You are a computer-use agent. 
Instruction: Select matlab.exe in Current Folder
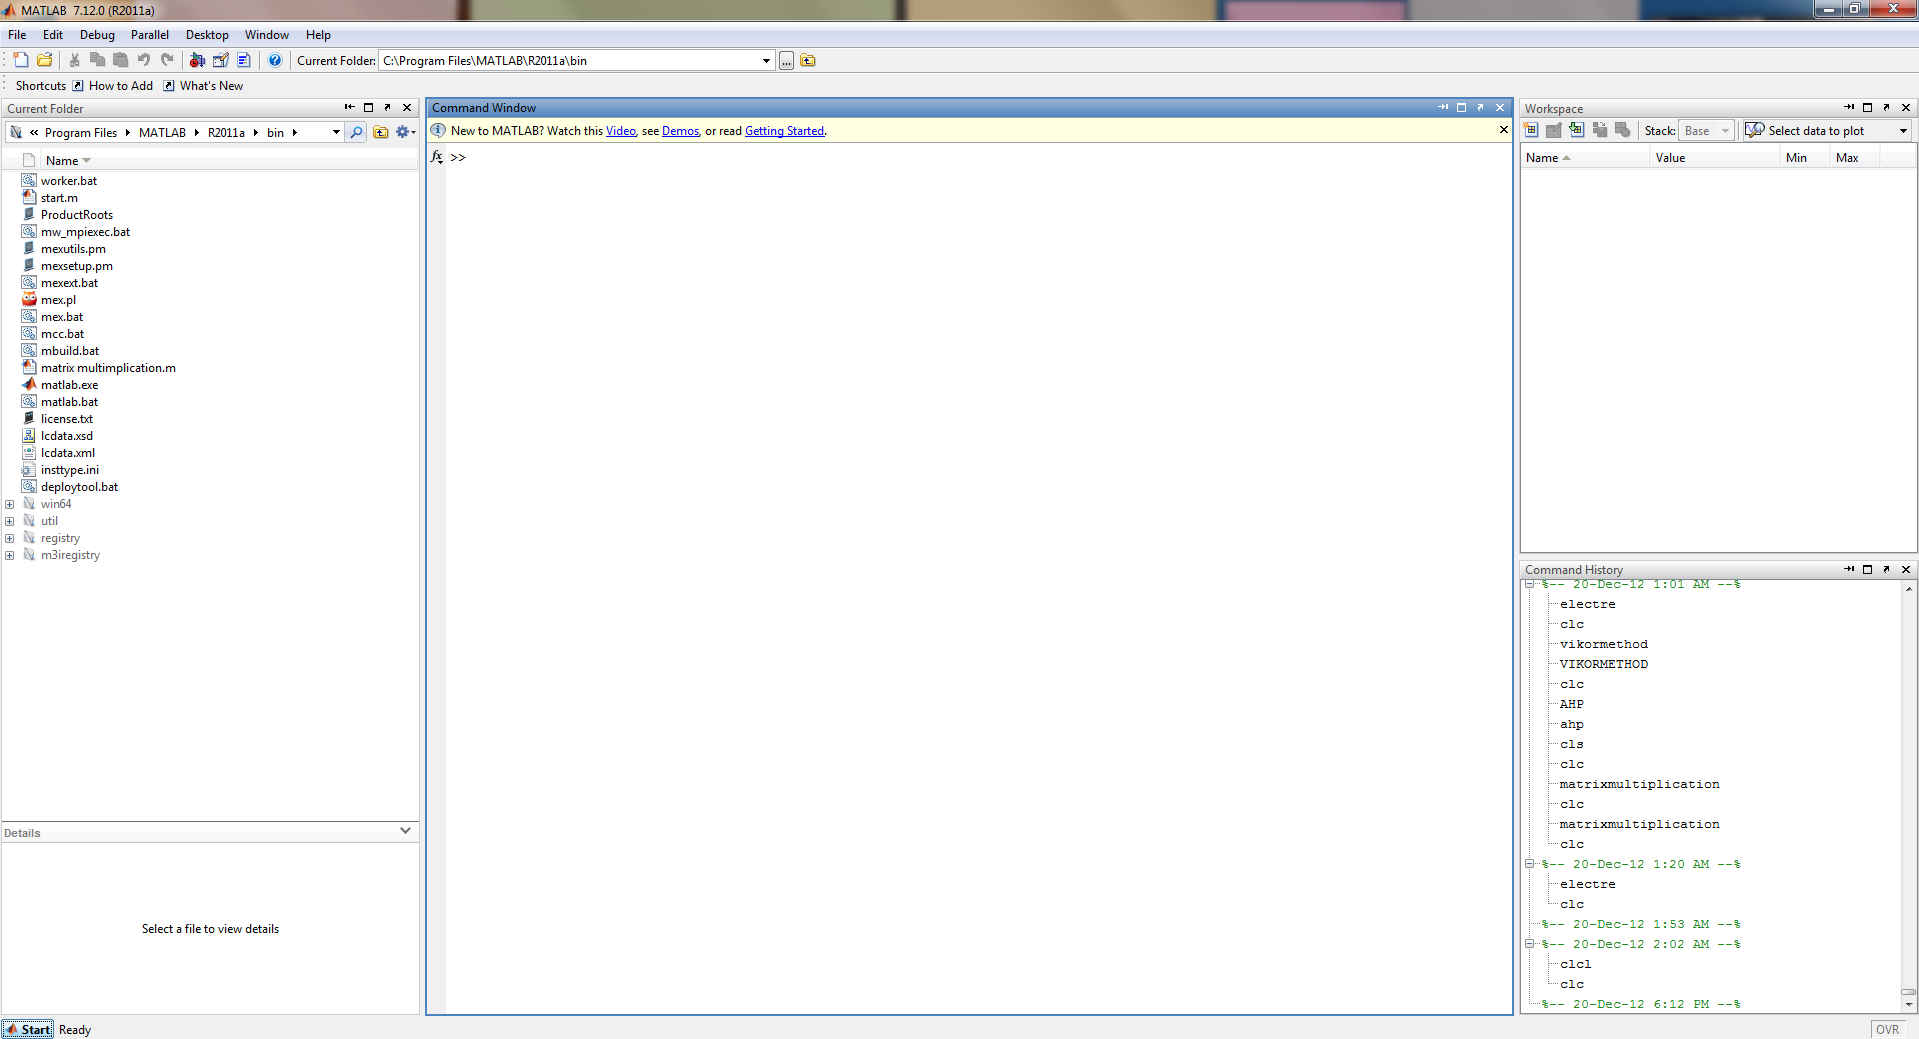[x=69, y=385]
